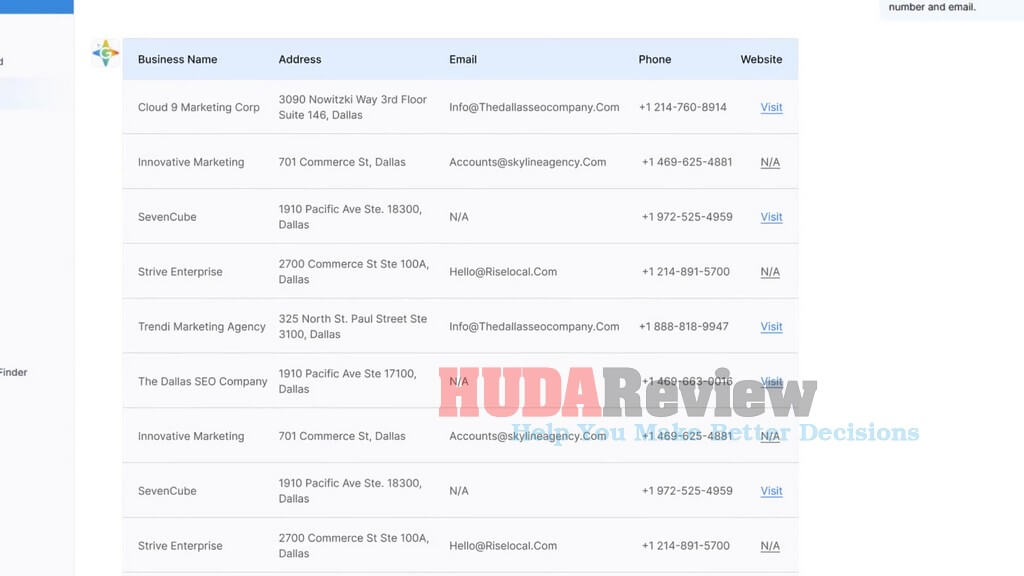Screen dimensions: 1024x576
Task: Select phone number +1 214-760-8914
Action: [682, 107]
